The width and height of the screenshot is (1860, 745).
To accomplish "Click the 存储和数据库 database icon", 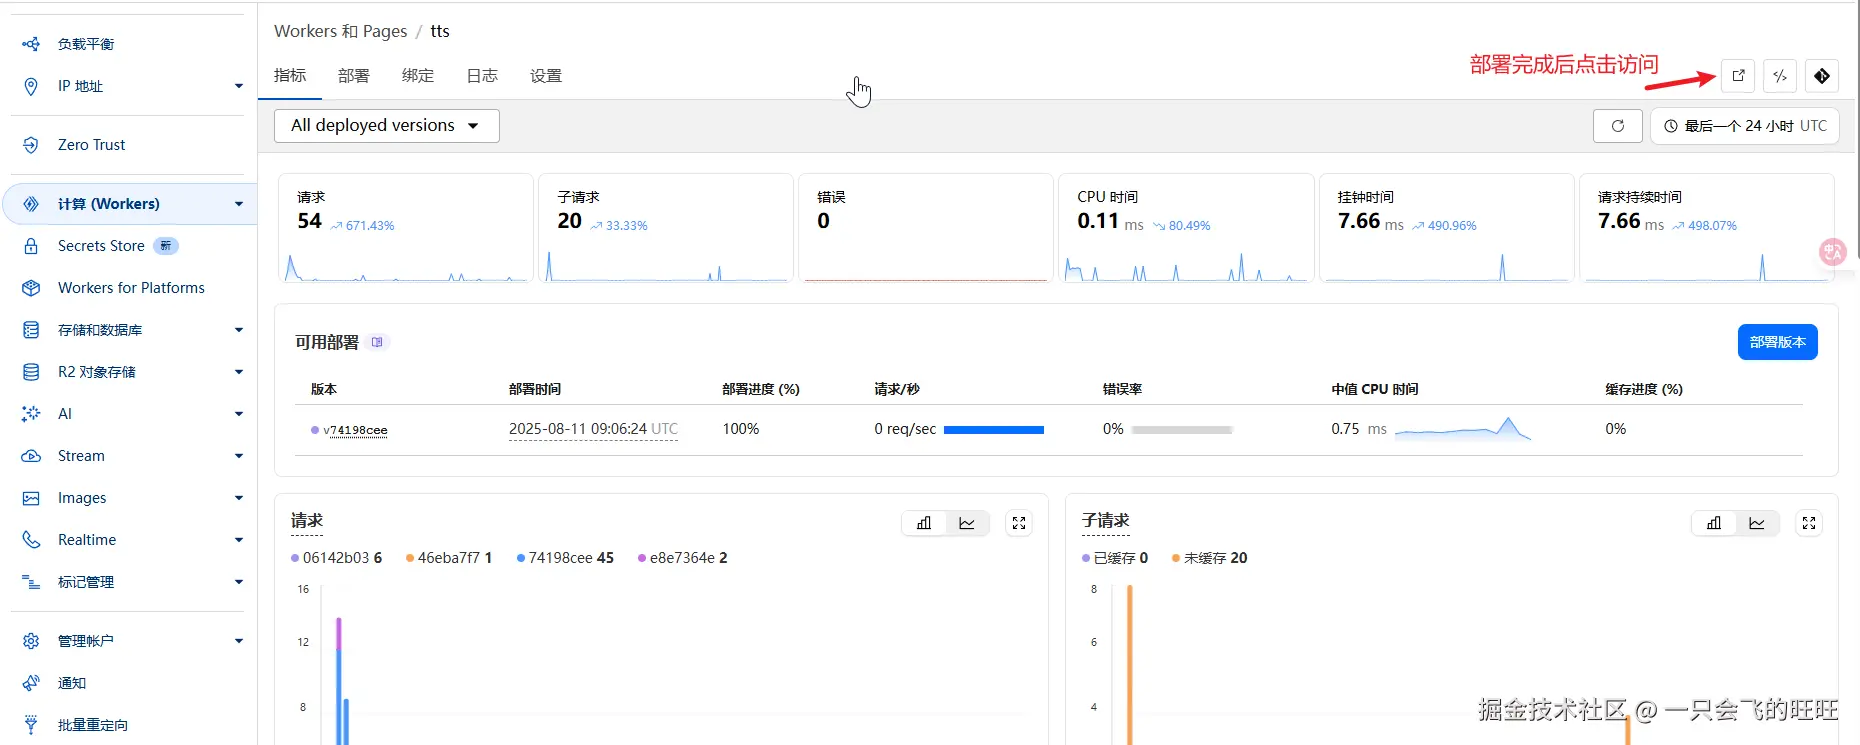I will (x=31, y=330).
